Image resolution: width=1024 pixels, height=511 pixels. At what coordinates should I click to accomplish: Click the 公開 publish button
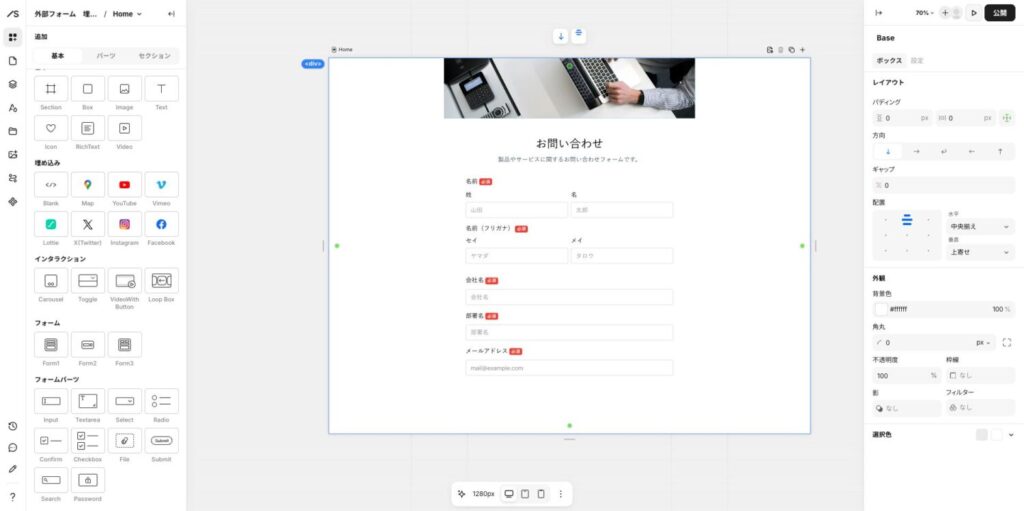pyautogui.click(x=999, y=13)
